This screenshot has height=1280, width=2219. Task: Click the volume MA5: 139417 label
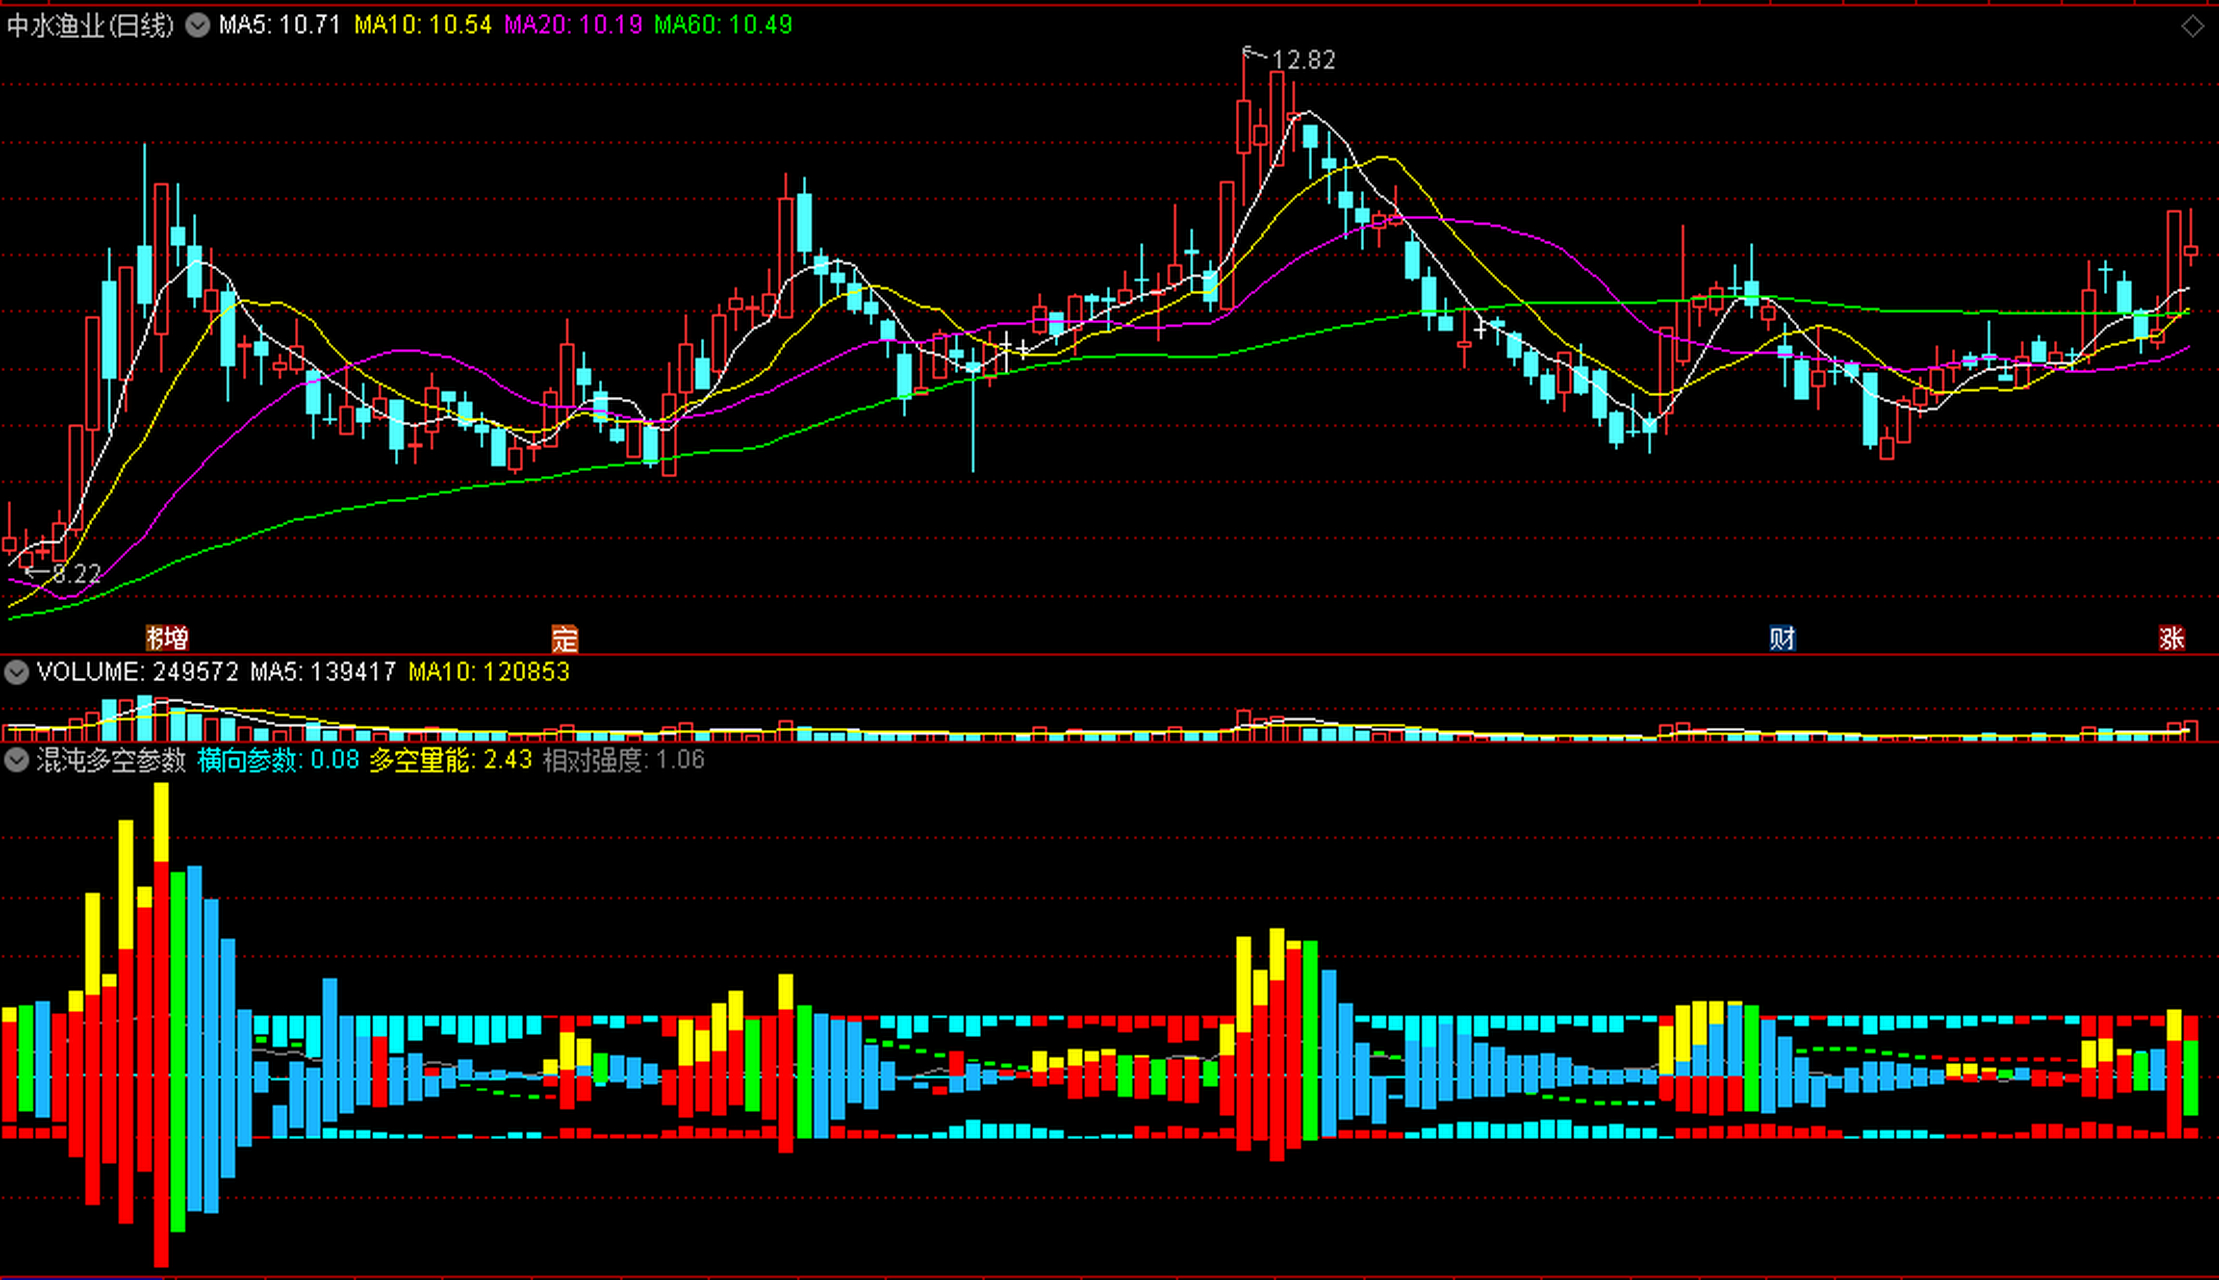click(x=323, y=672)
